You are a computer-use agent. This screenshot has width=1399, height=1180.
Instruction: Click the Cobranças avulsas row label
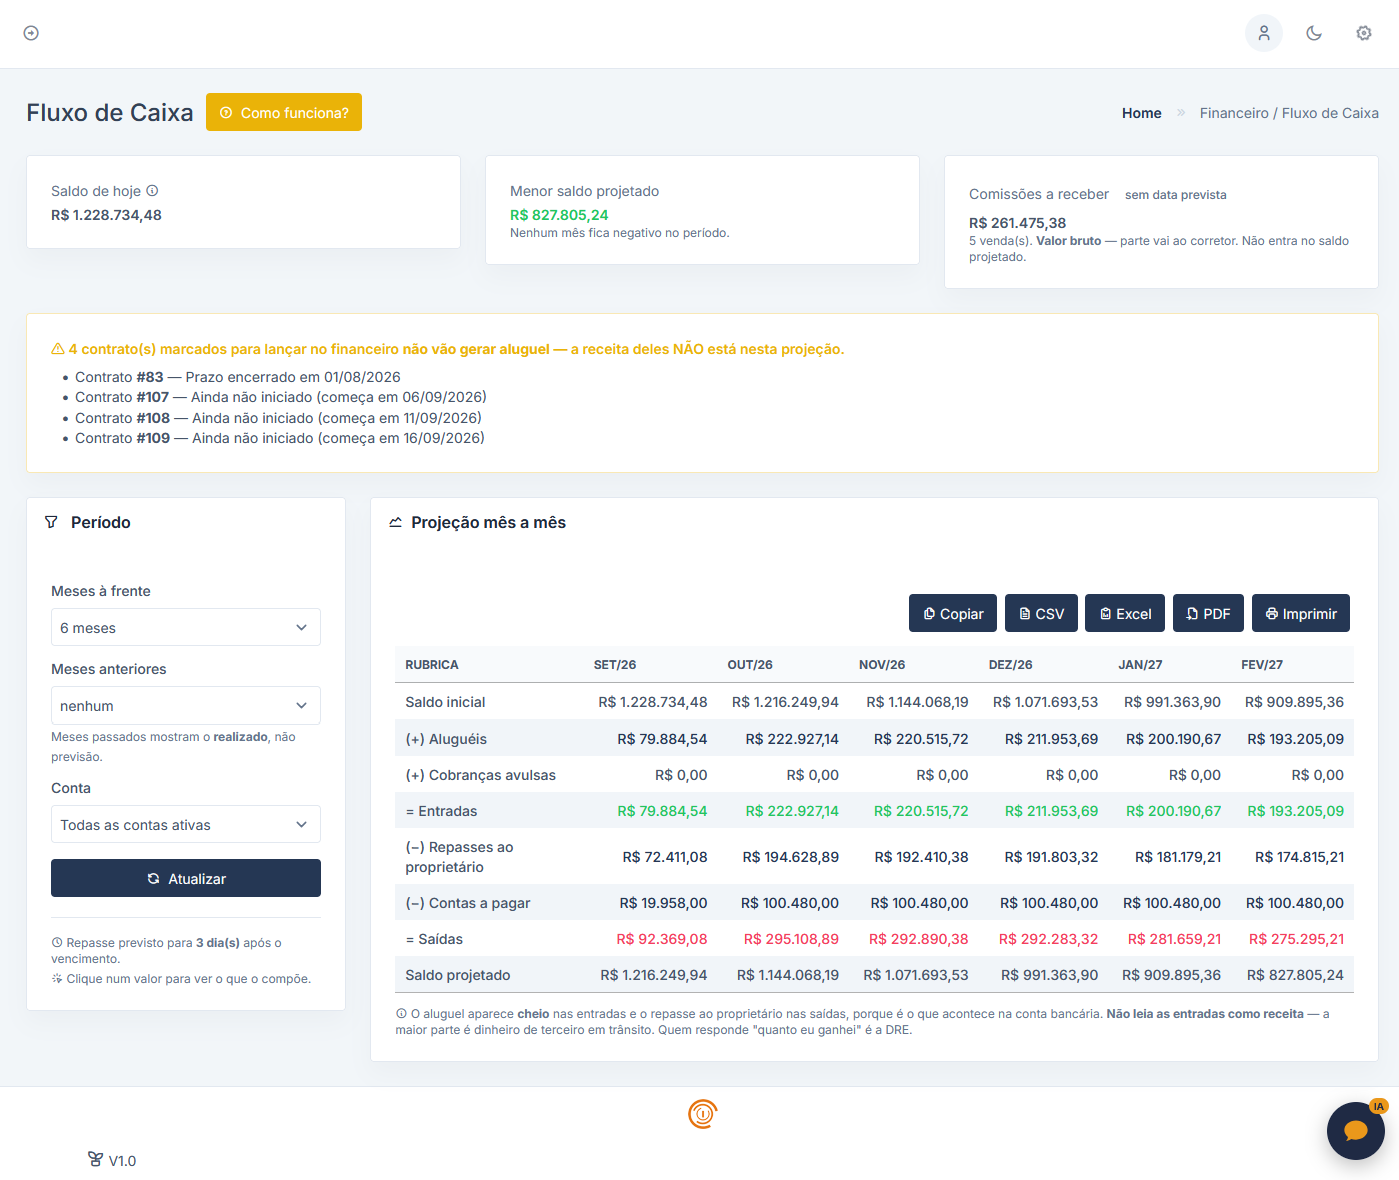click(480, 775)
